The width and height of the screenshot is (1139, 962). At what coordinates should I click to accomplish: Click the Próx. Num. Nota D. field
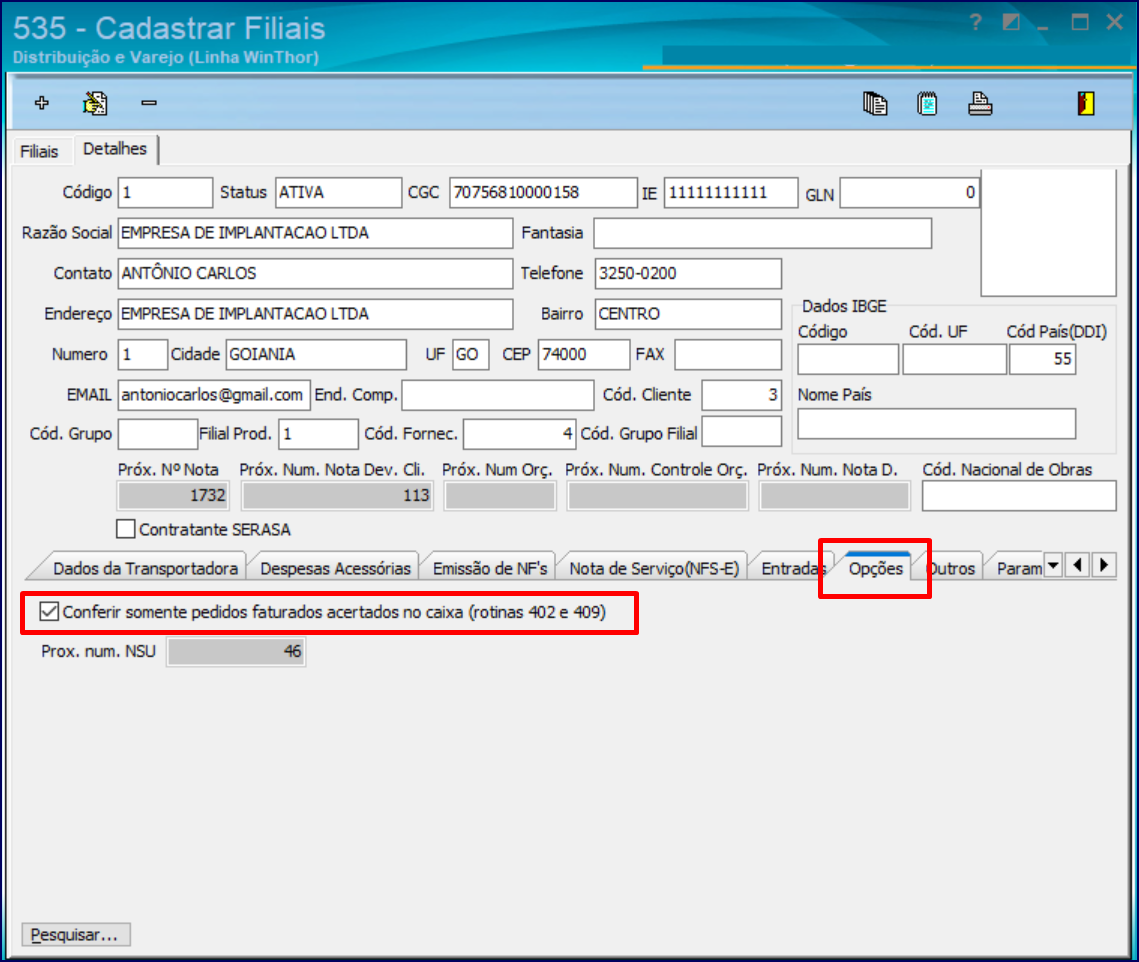point(835,496)
